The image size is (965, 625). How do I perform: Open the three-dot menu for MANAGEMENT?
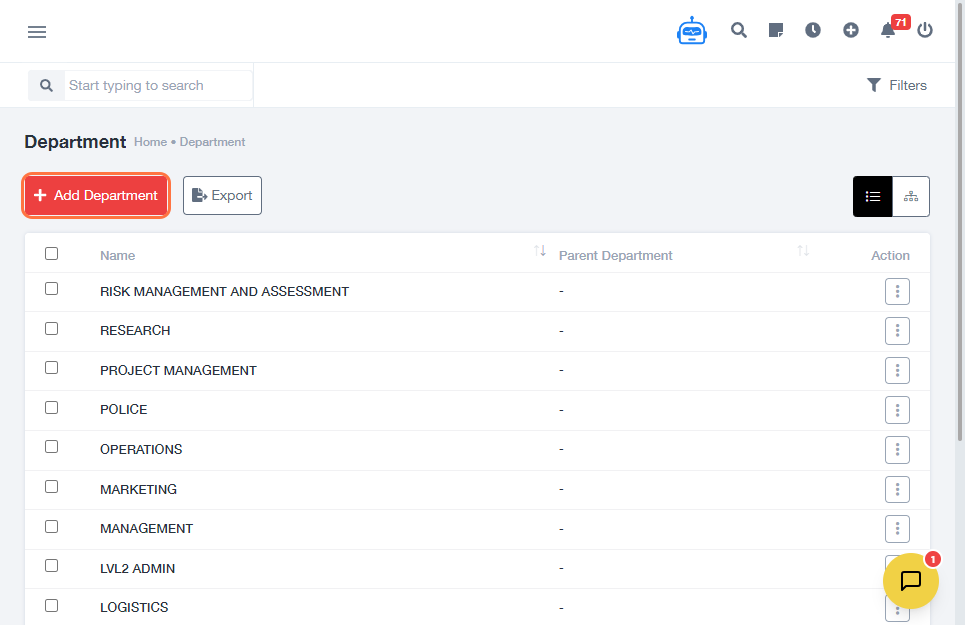pyautogui.click(x=897, y=529)
